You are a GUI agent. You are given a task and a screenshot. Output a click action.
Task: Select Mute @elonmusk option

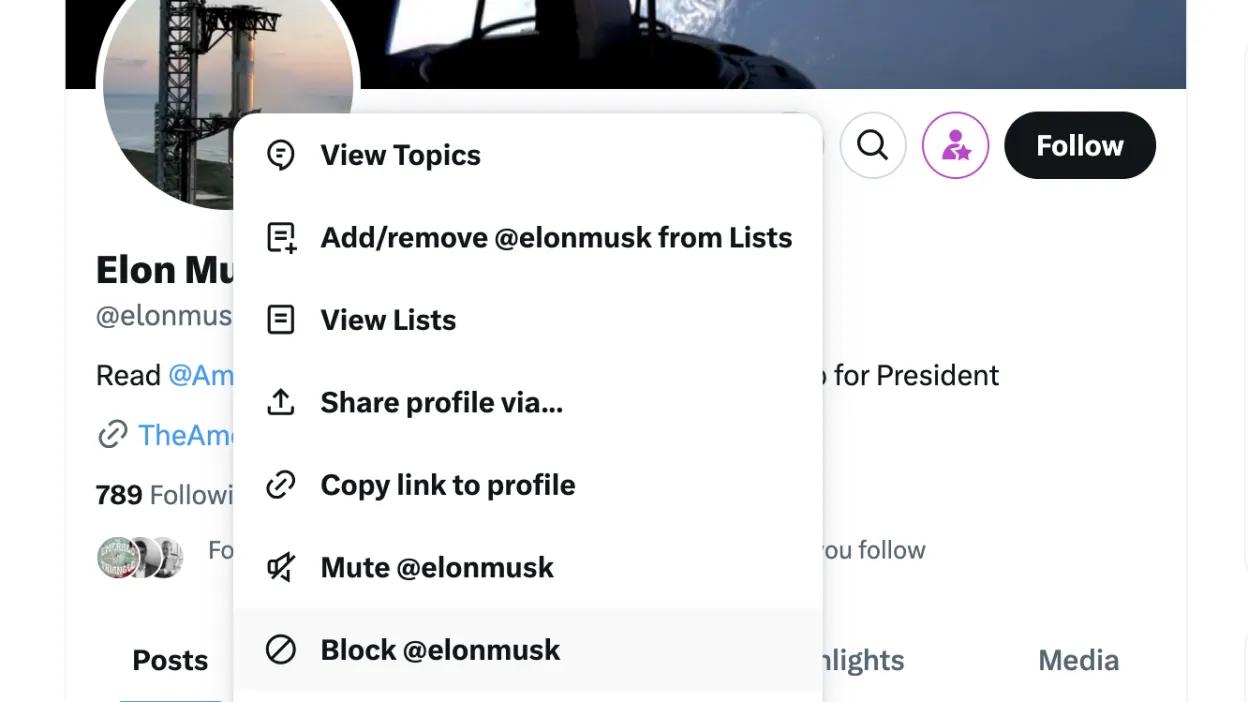(437, 567)
